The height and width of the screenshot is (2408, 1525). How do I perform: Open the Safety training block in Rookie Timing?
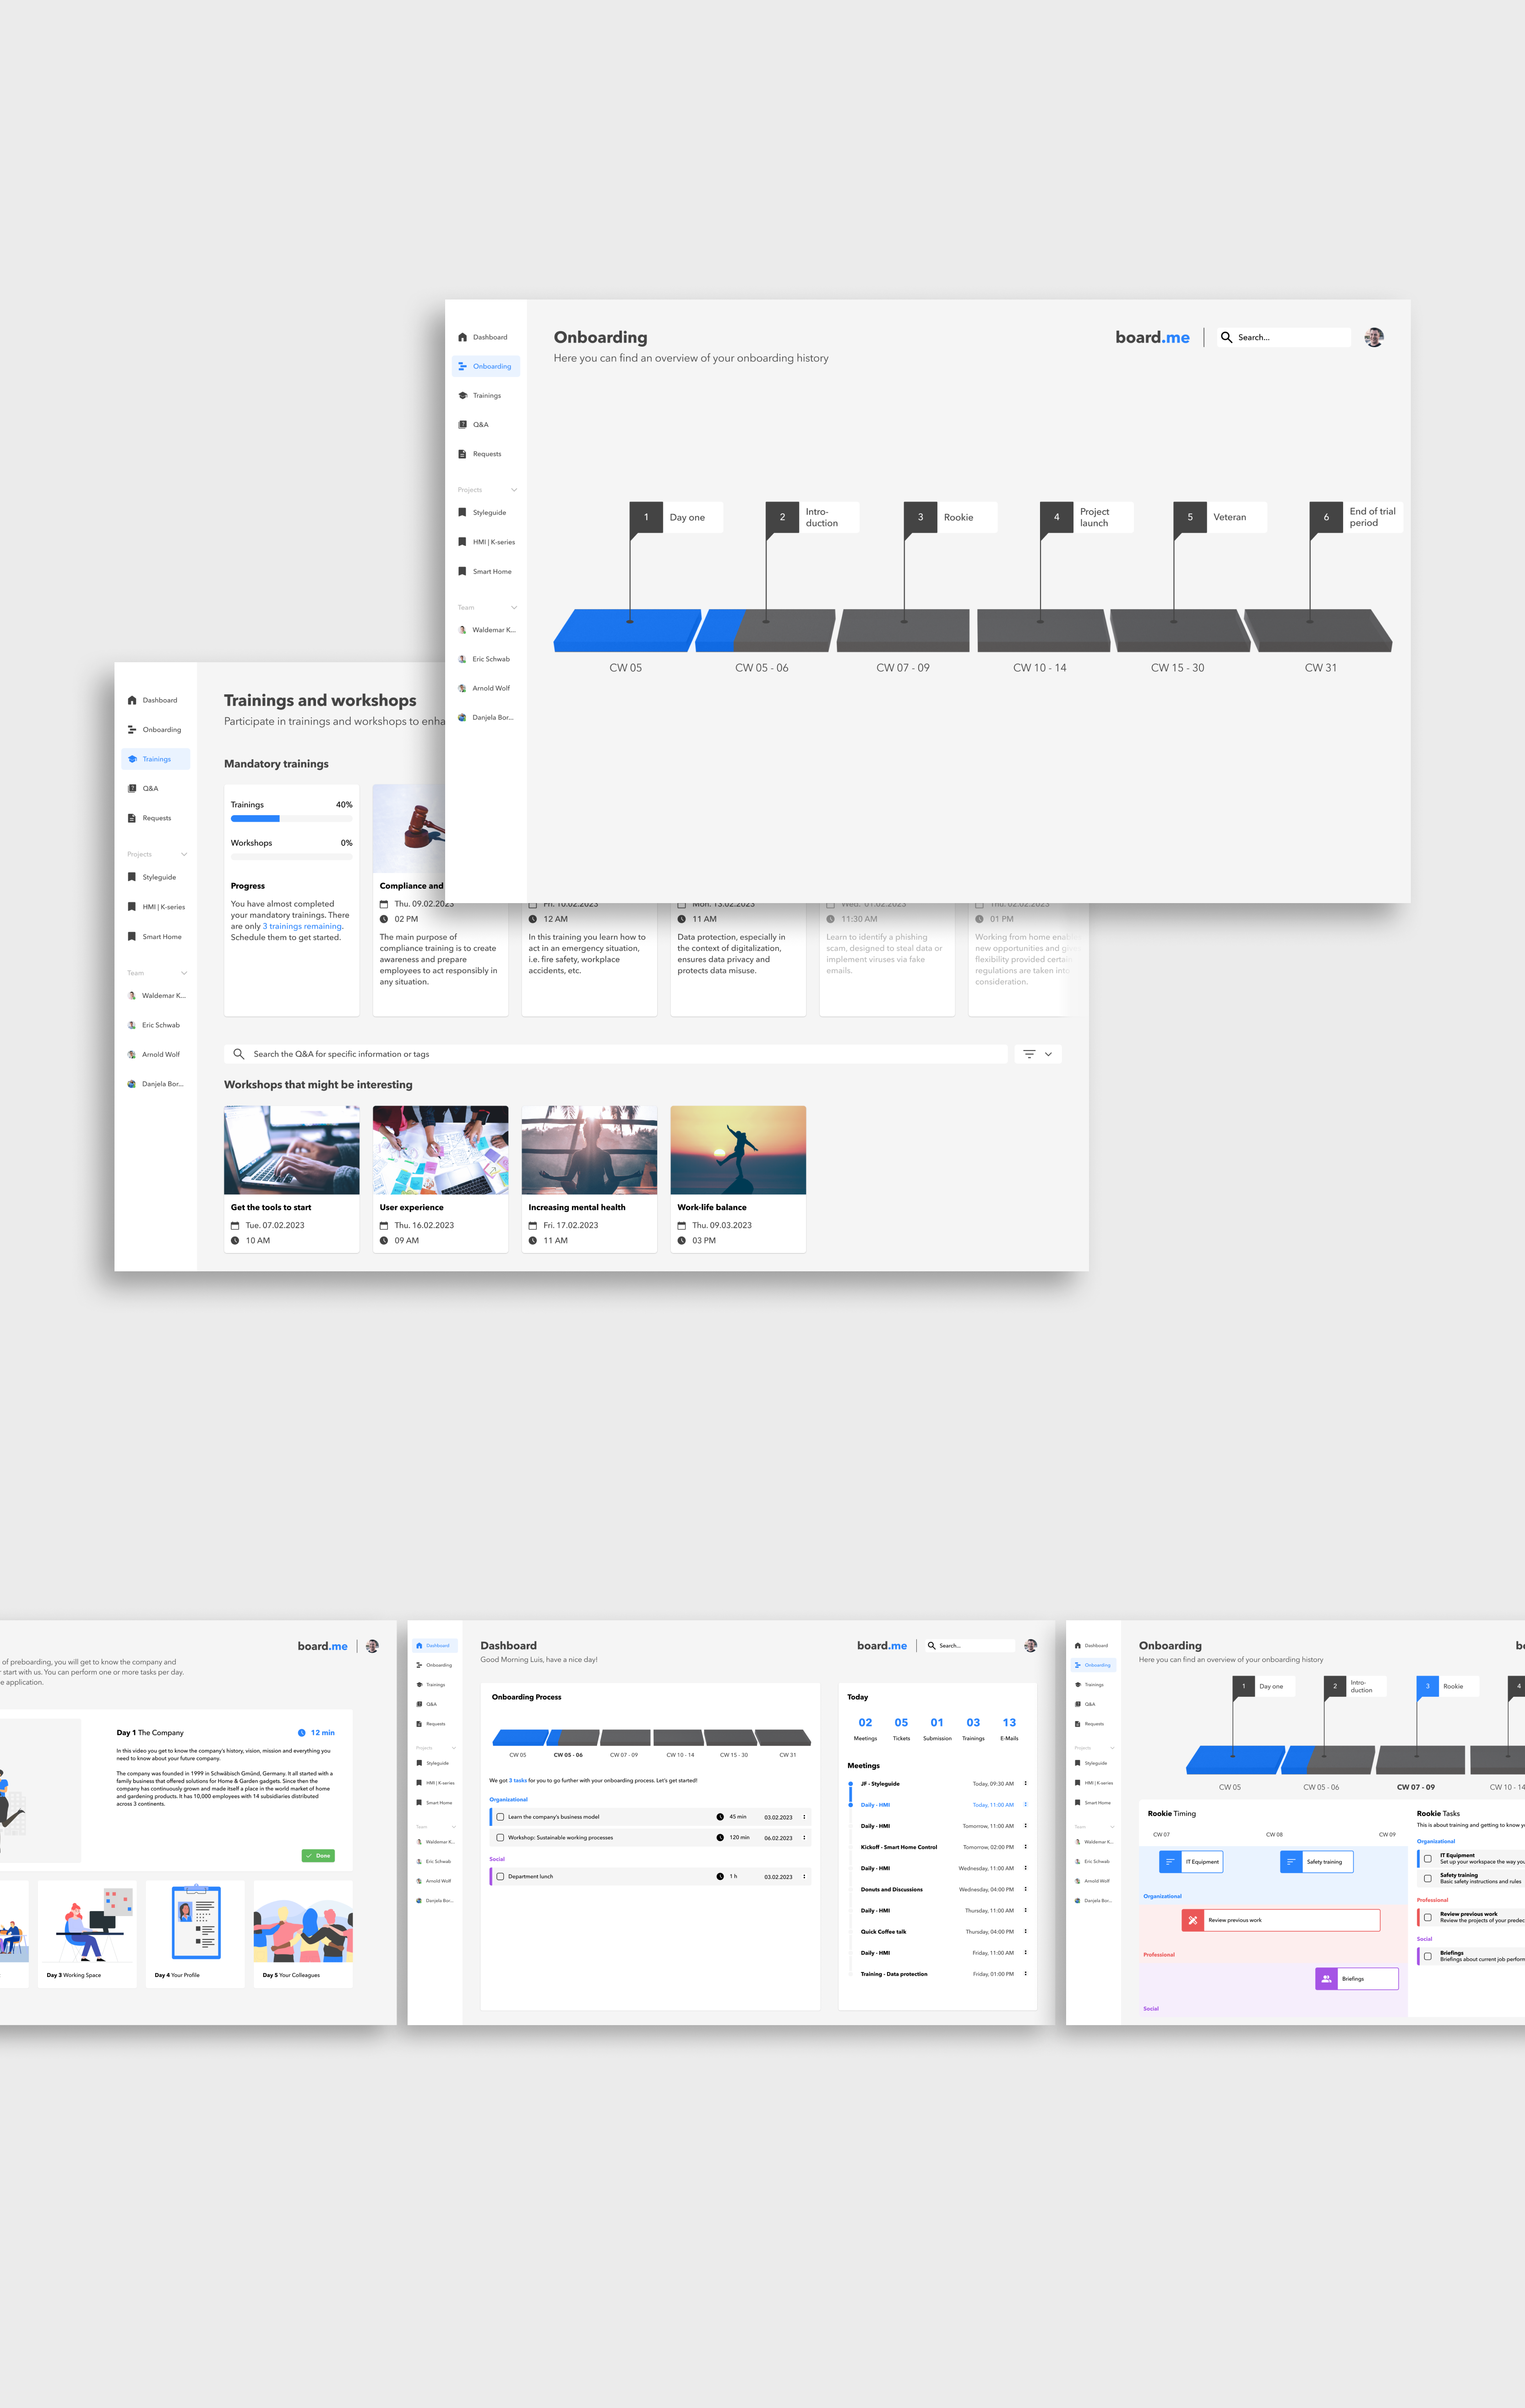click(x=1317, y=1862)
